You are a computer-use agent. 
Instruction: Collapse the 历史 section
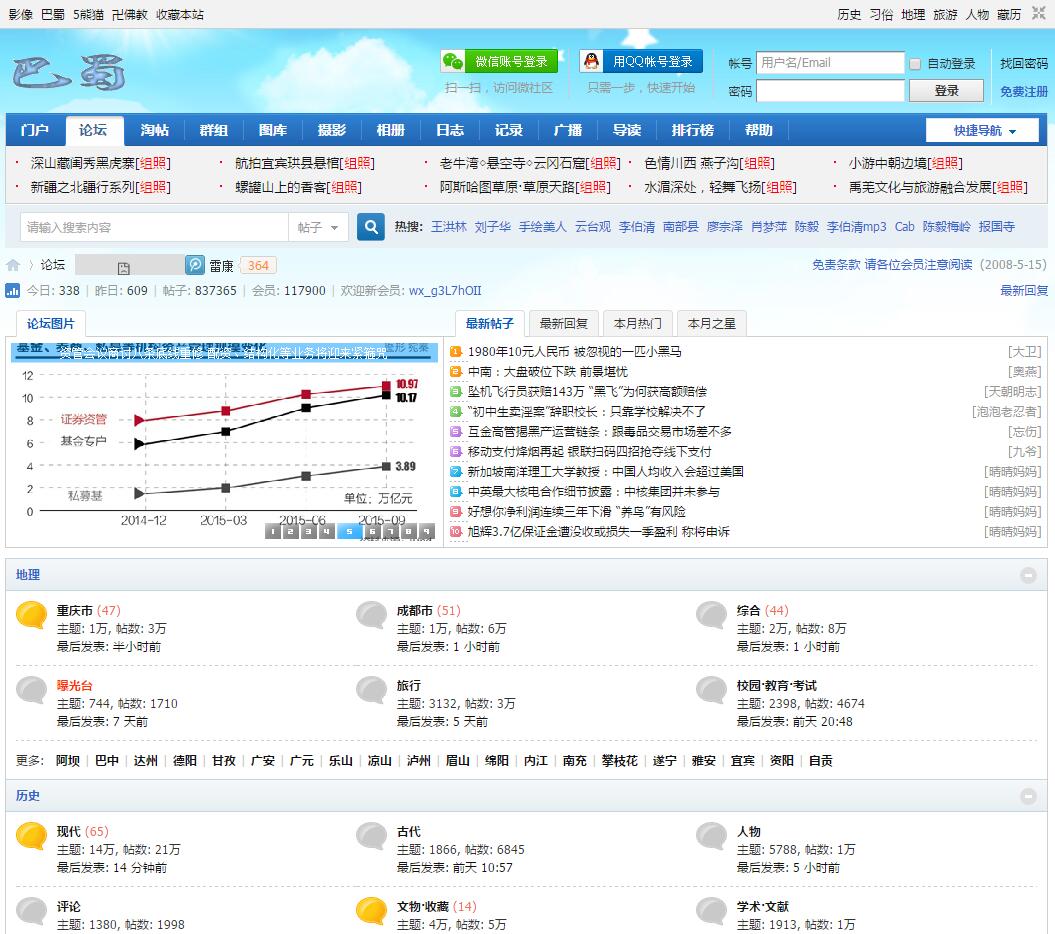pos(1028,796)
